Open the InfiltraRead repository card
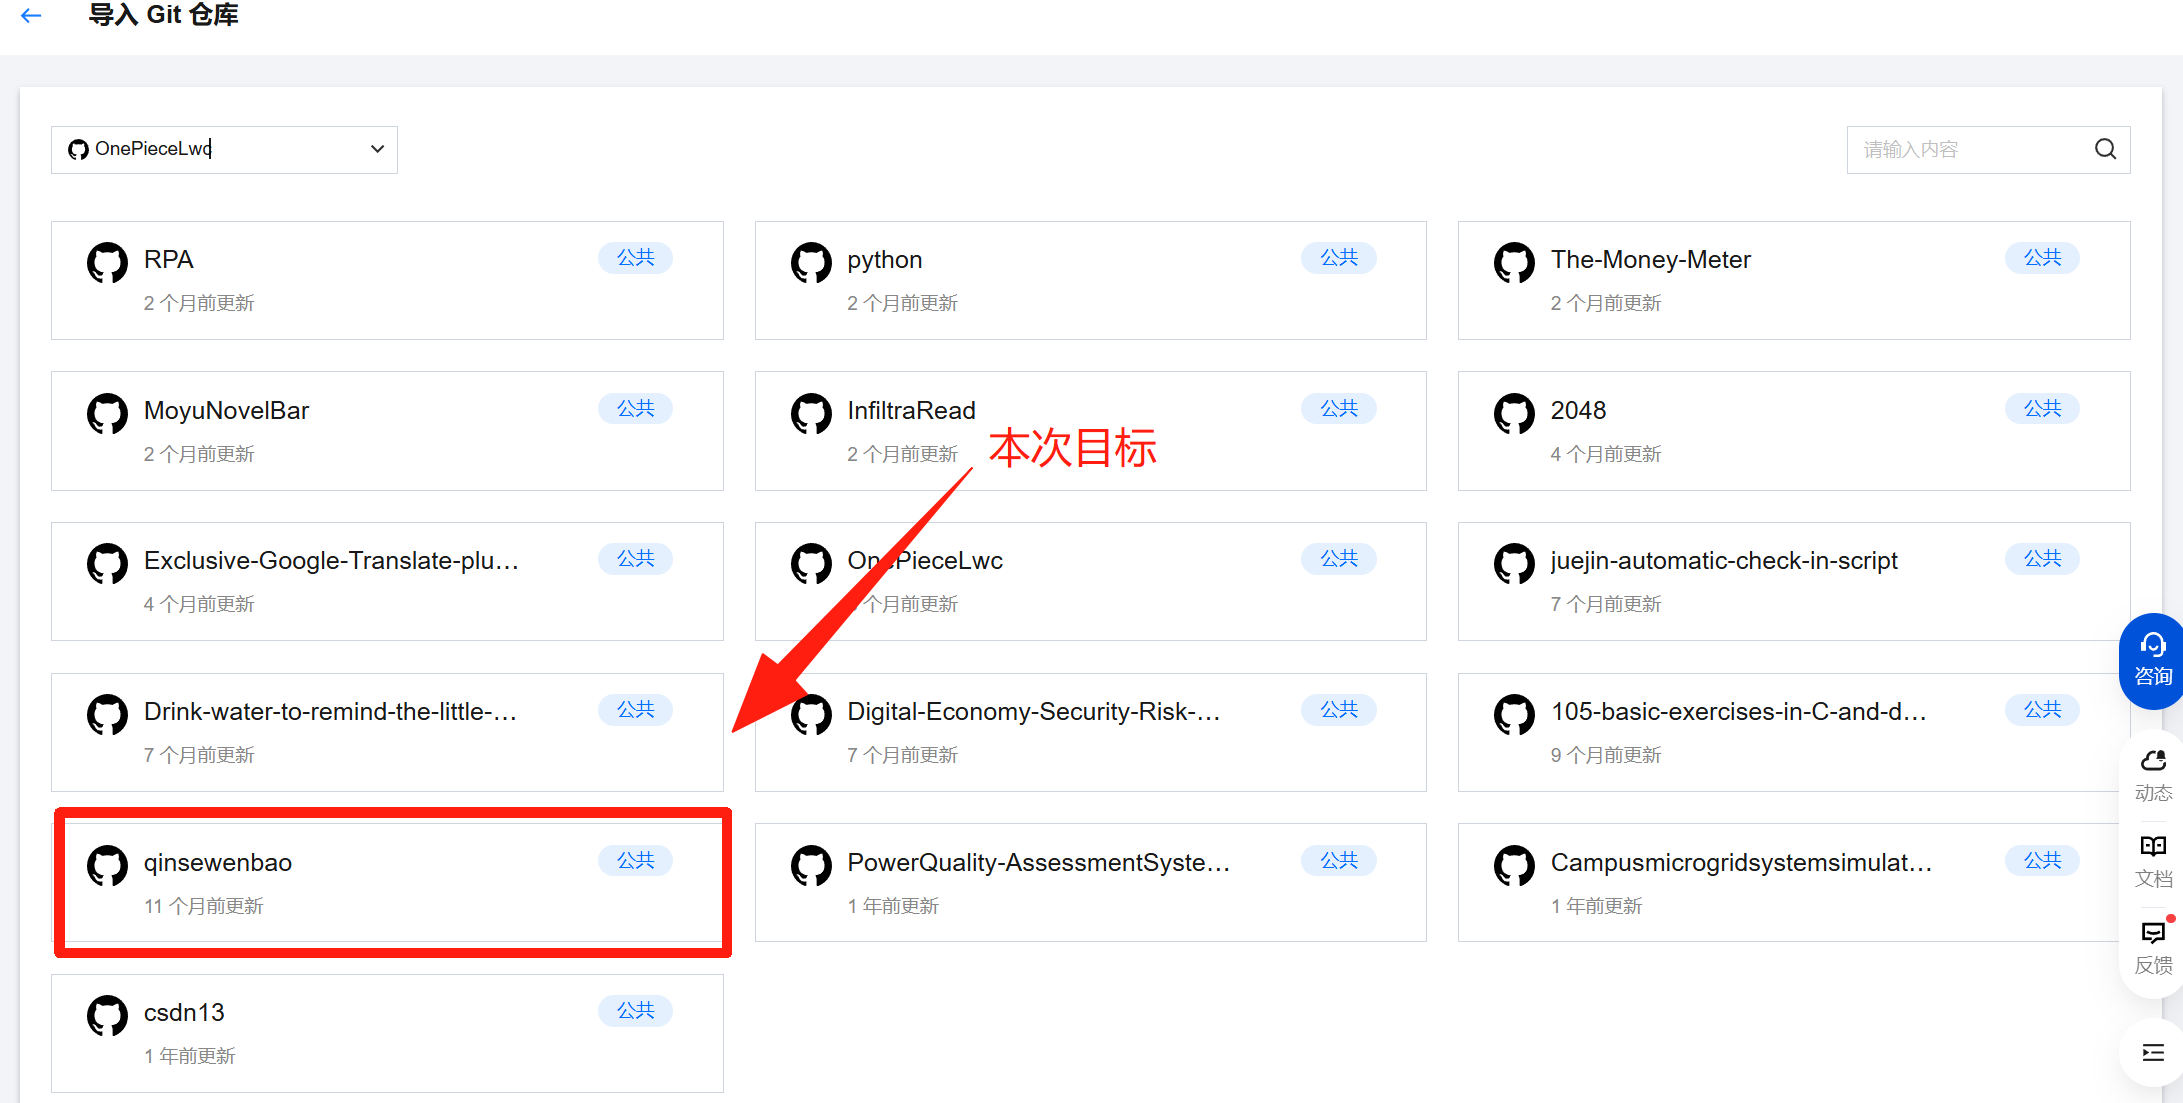2183x1103 pixels. [x=1090, y=430]
